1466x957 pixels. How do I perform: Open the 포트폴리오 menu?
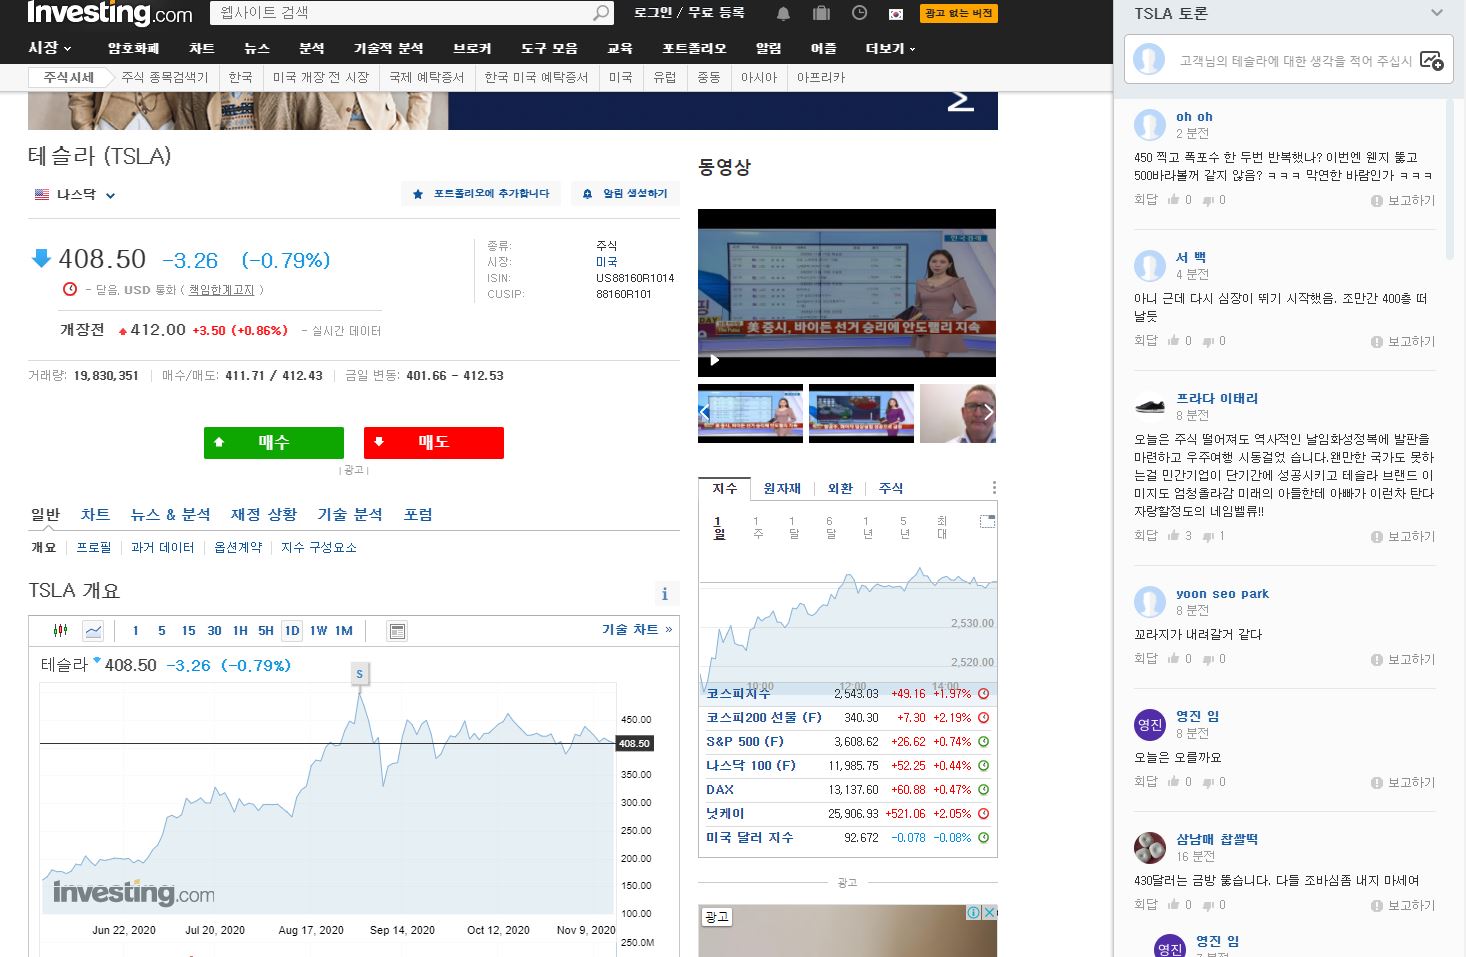694,48
